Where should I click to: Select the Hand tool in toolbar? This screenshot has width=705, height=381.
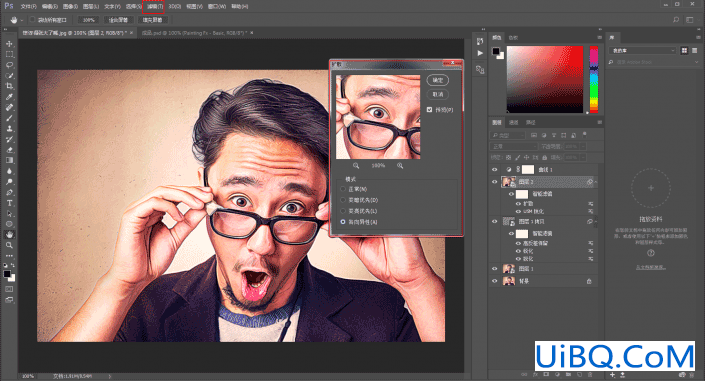point(9,234)
